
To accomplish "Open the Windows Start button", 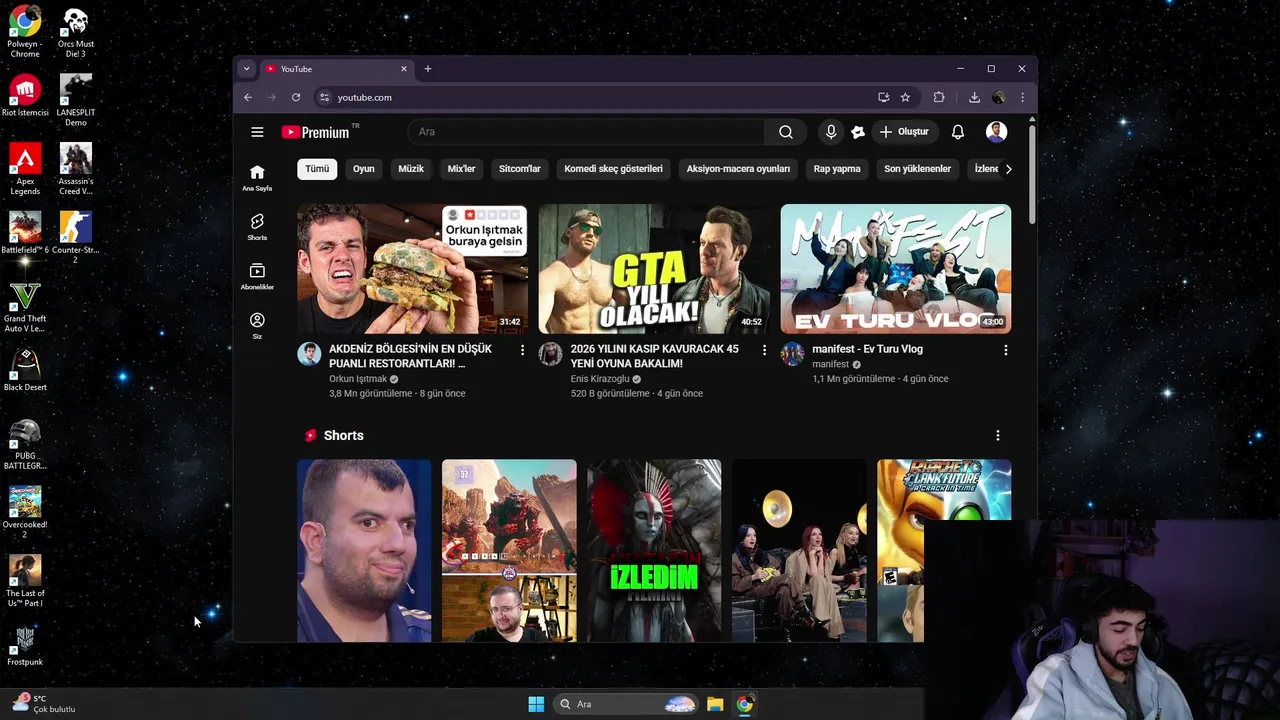I will pos(536,704).
